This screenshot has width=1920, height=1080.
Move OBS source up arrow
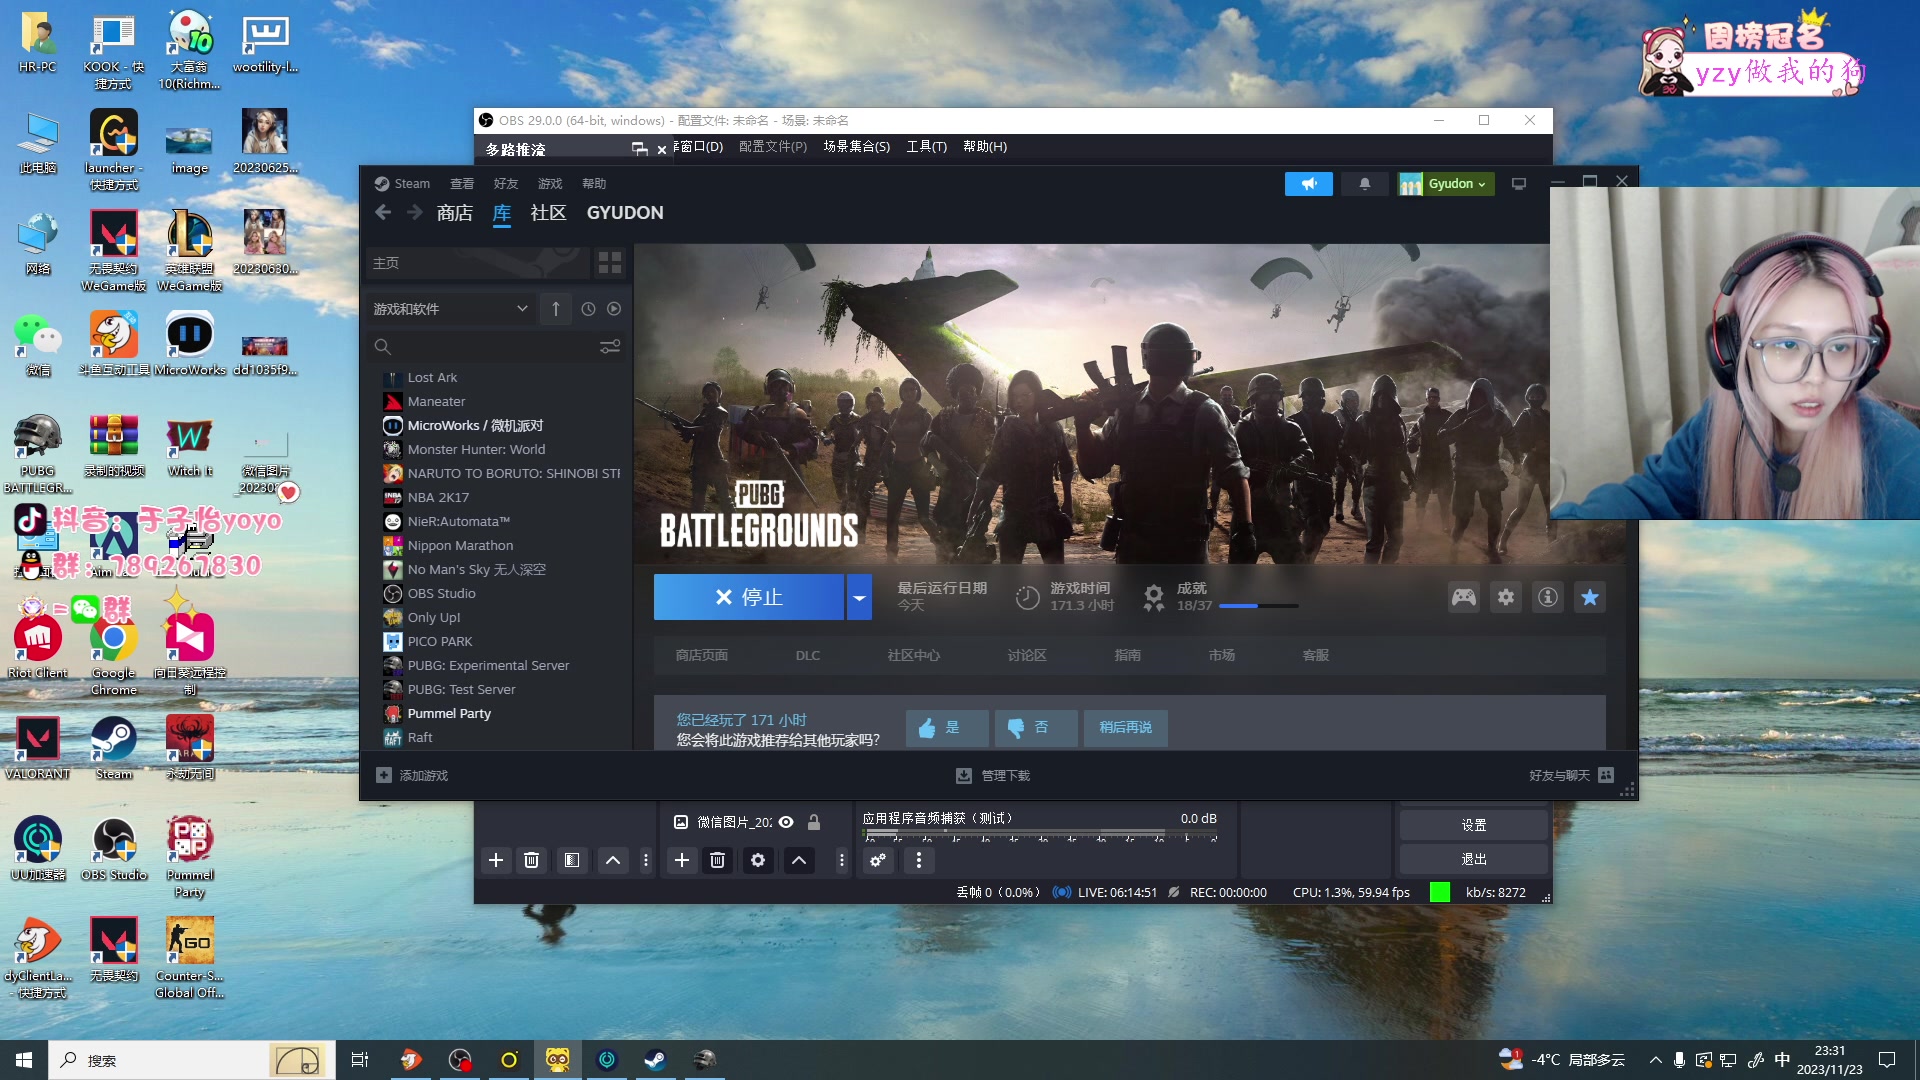coord(799,860)
